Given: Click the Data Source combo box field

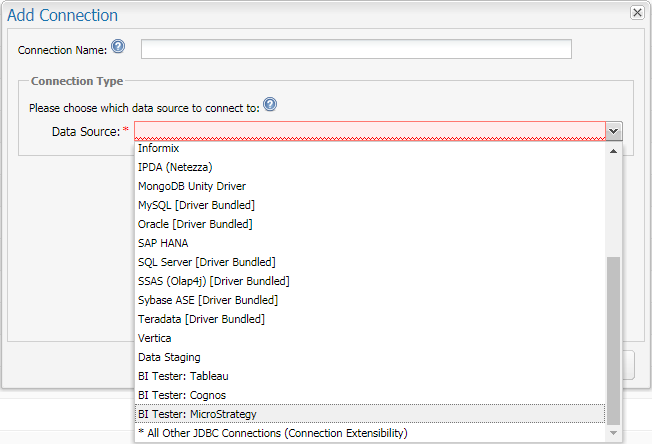Looking at the screenshot, I should [370, 131].
